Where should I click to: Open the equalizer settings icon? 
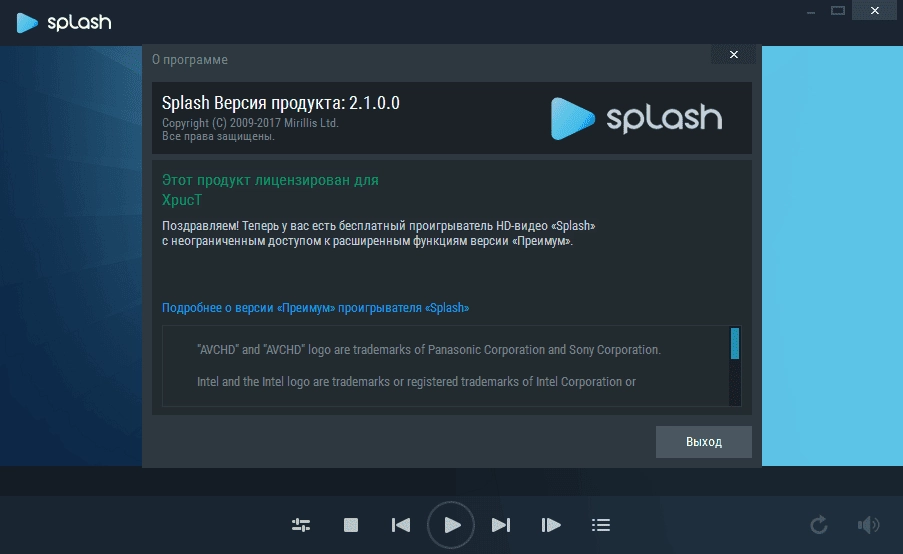(301, 525)
